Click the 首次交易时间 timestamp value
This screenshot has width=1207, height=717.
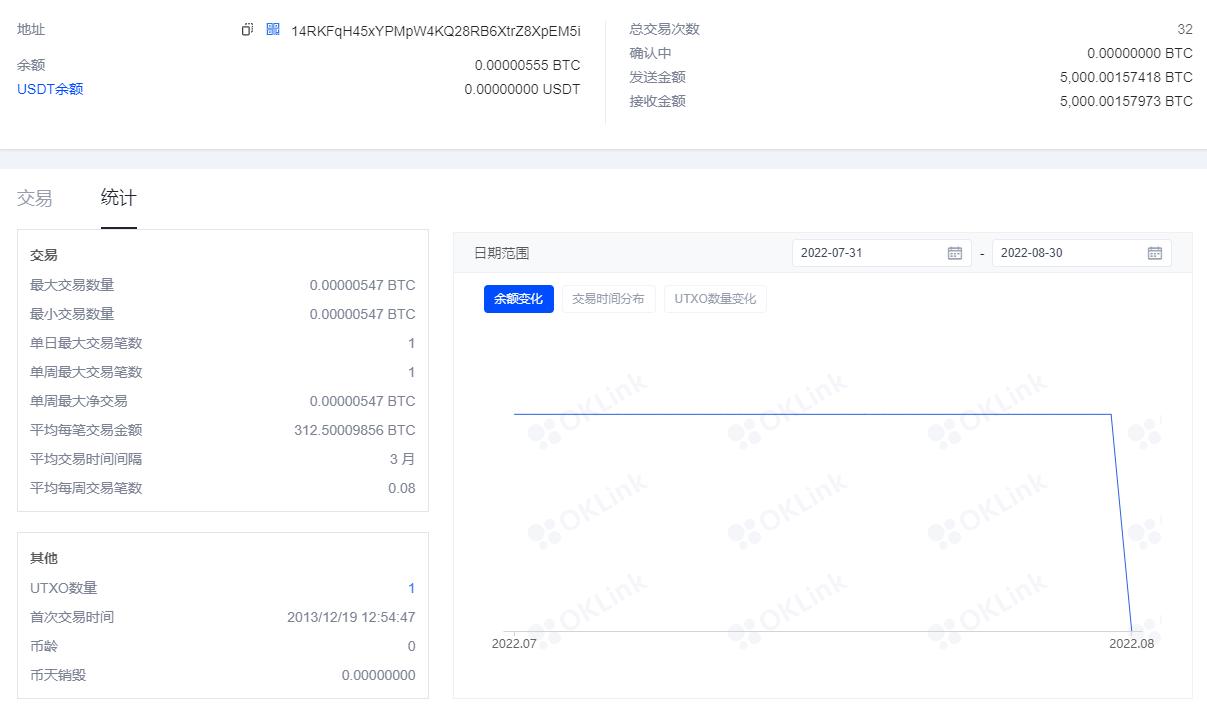350,617
